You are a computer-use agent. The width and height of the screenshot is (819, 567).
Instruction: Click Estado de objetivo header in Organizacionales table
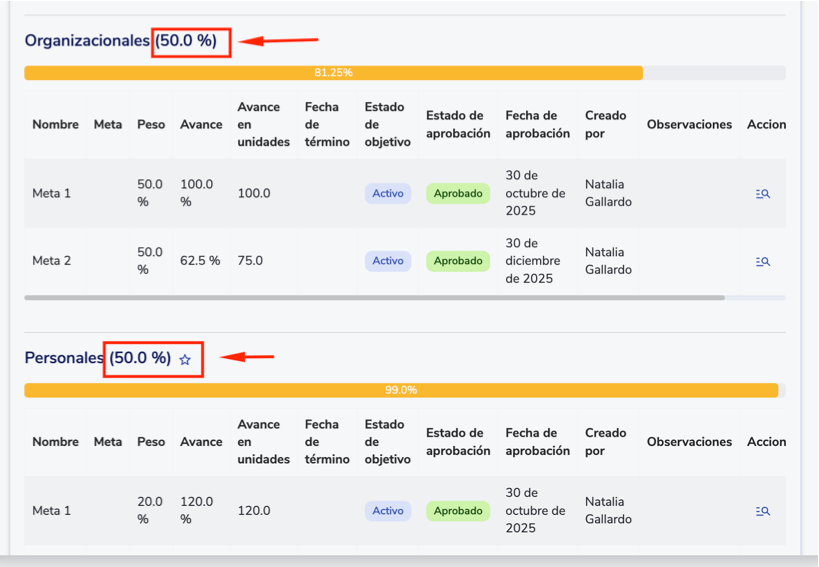387,125
